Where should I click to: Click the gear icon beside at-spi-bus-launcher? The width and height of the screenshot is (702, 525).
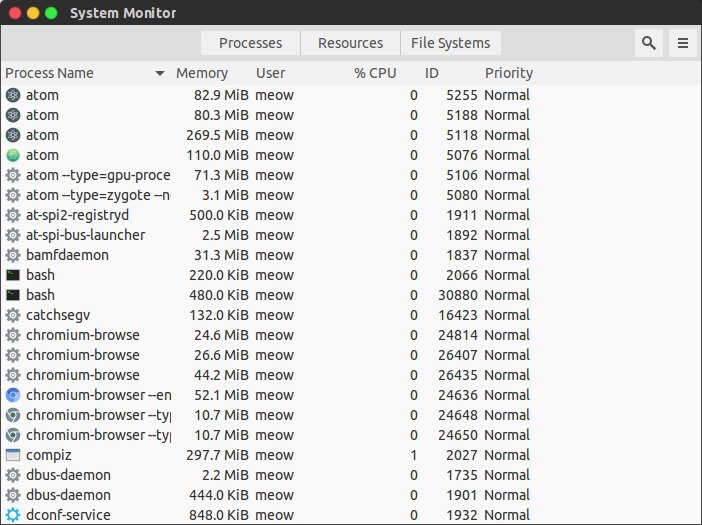click(13, 235)
